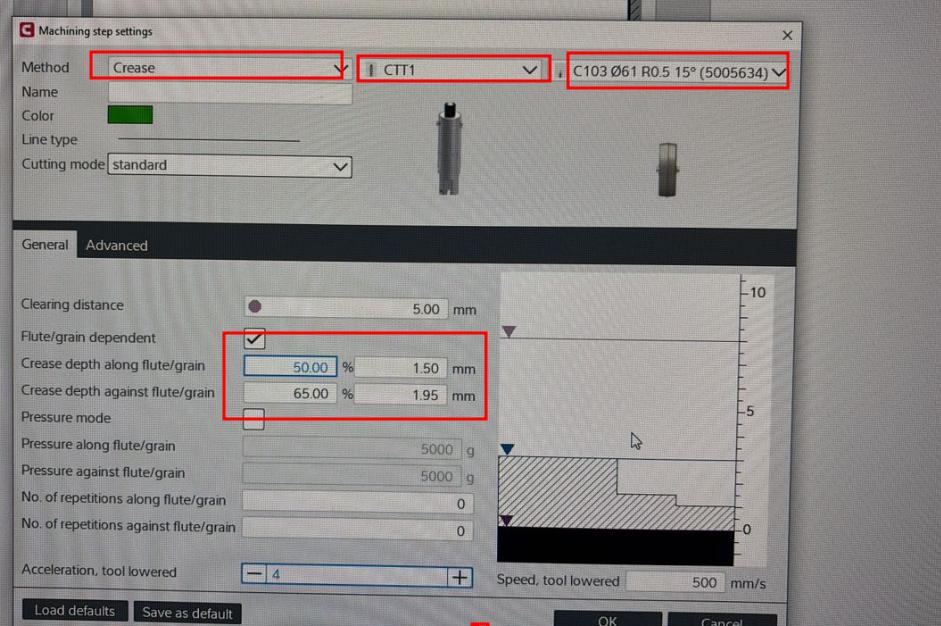The width and height of the screenshot is (941, 626).
Task: Click the Save as default button
Action: pos(187,613)
